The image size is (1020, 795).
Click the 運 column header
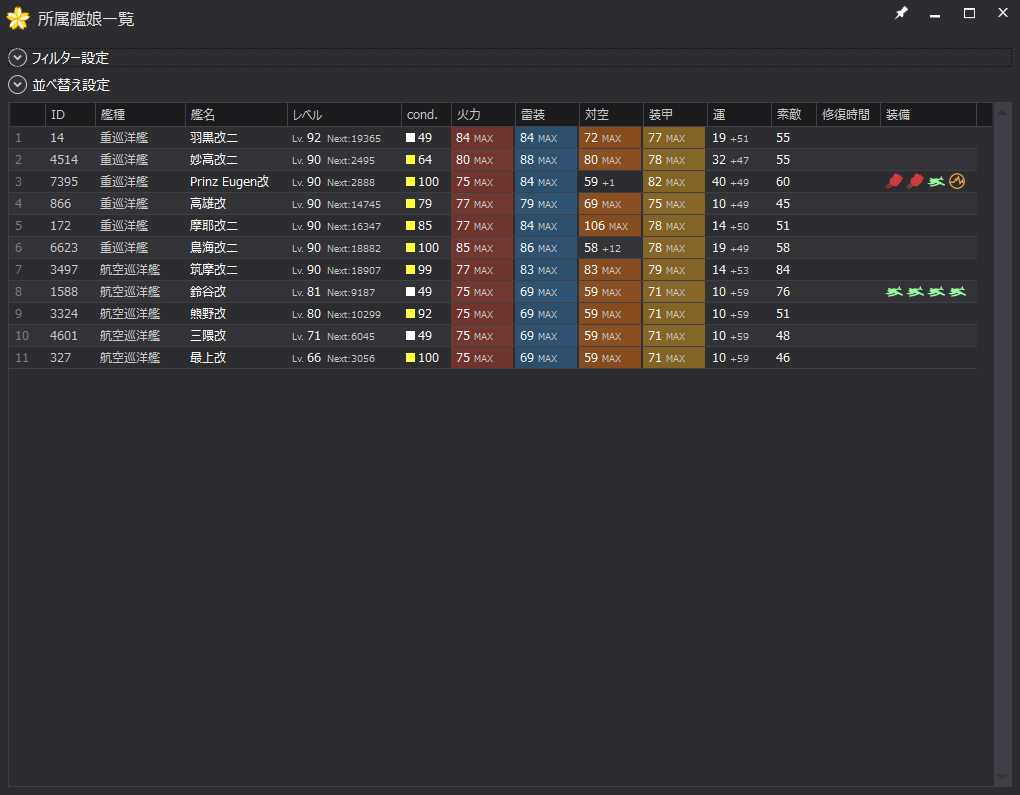click(x=740, y=115)
